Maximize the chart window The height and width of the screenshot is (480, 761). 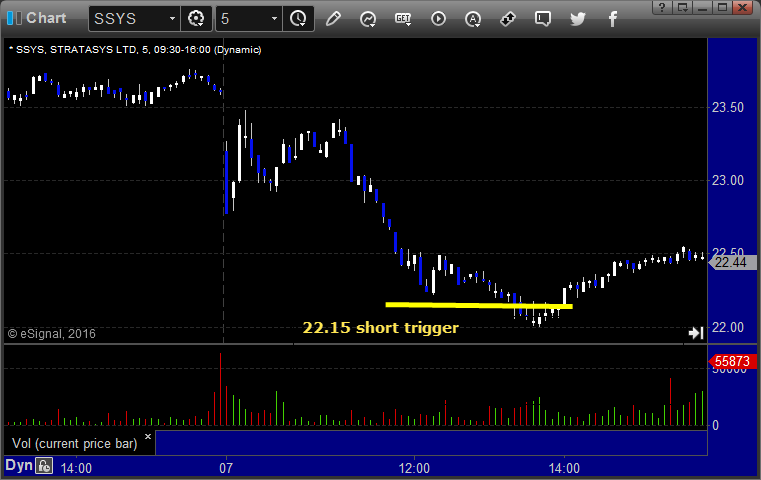[723, 7]
